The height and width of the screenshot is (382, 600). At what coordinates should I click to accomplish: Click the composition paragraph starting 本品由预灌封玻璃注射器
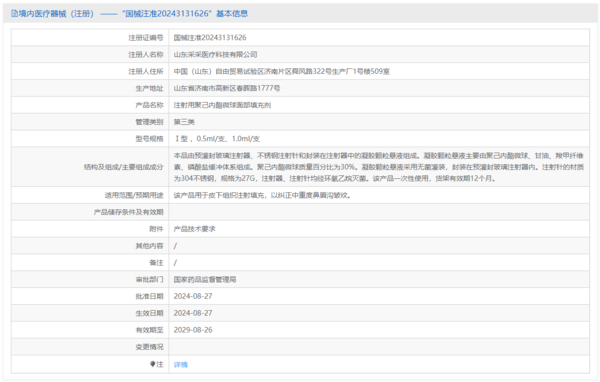coord(379,167)
